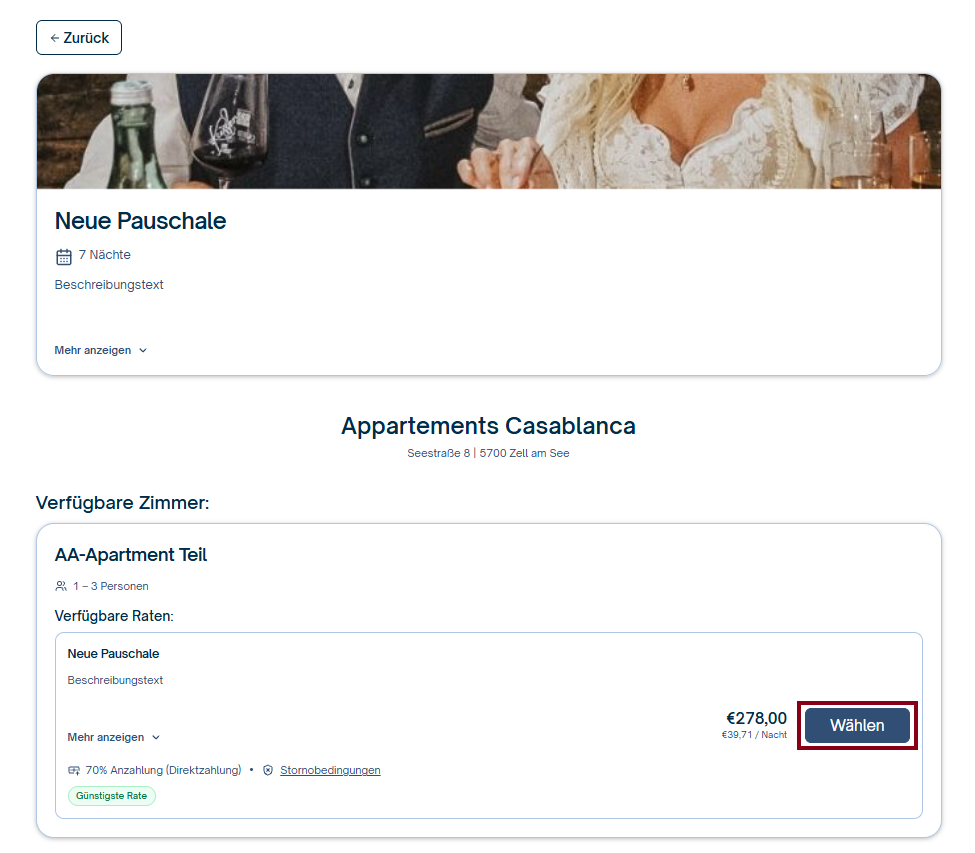975x853 pixels.
Task: Click the Appartements Casablanca heading
Action: tap(488, 426)
